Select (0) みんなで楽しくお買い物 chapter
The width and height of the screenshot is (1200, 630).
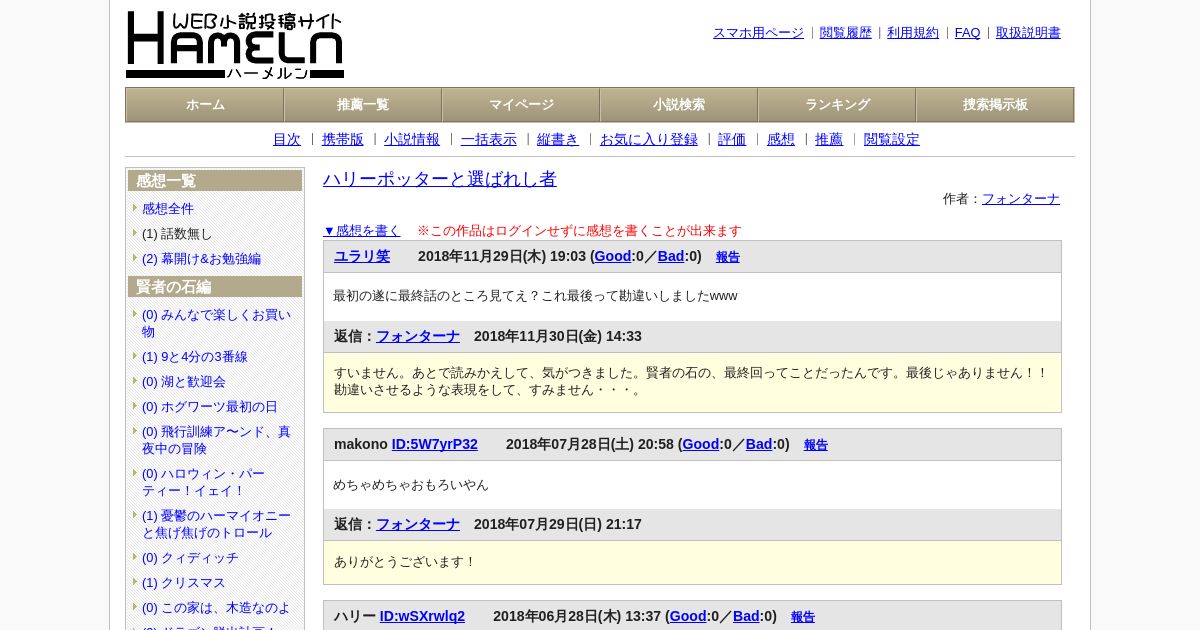pyautogui.click(x=216, y=323)
